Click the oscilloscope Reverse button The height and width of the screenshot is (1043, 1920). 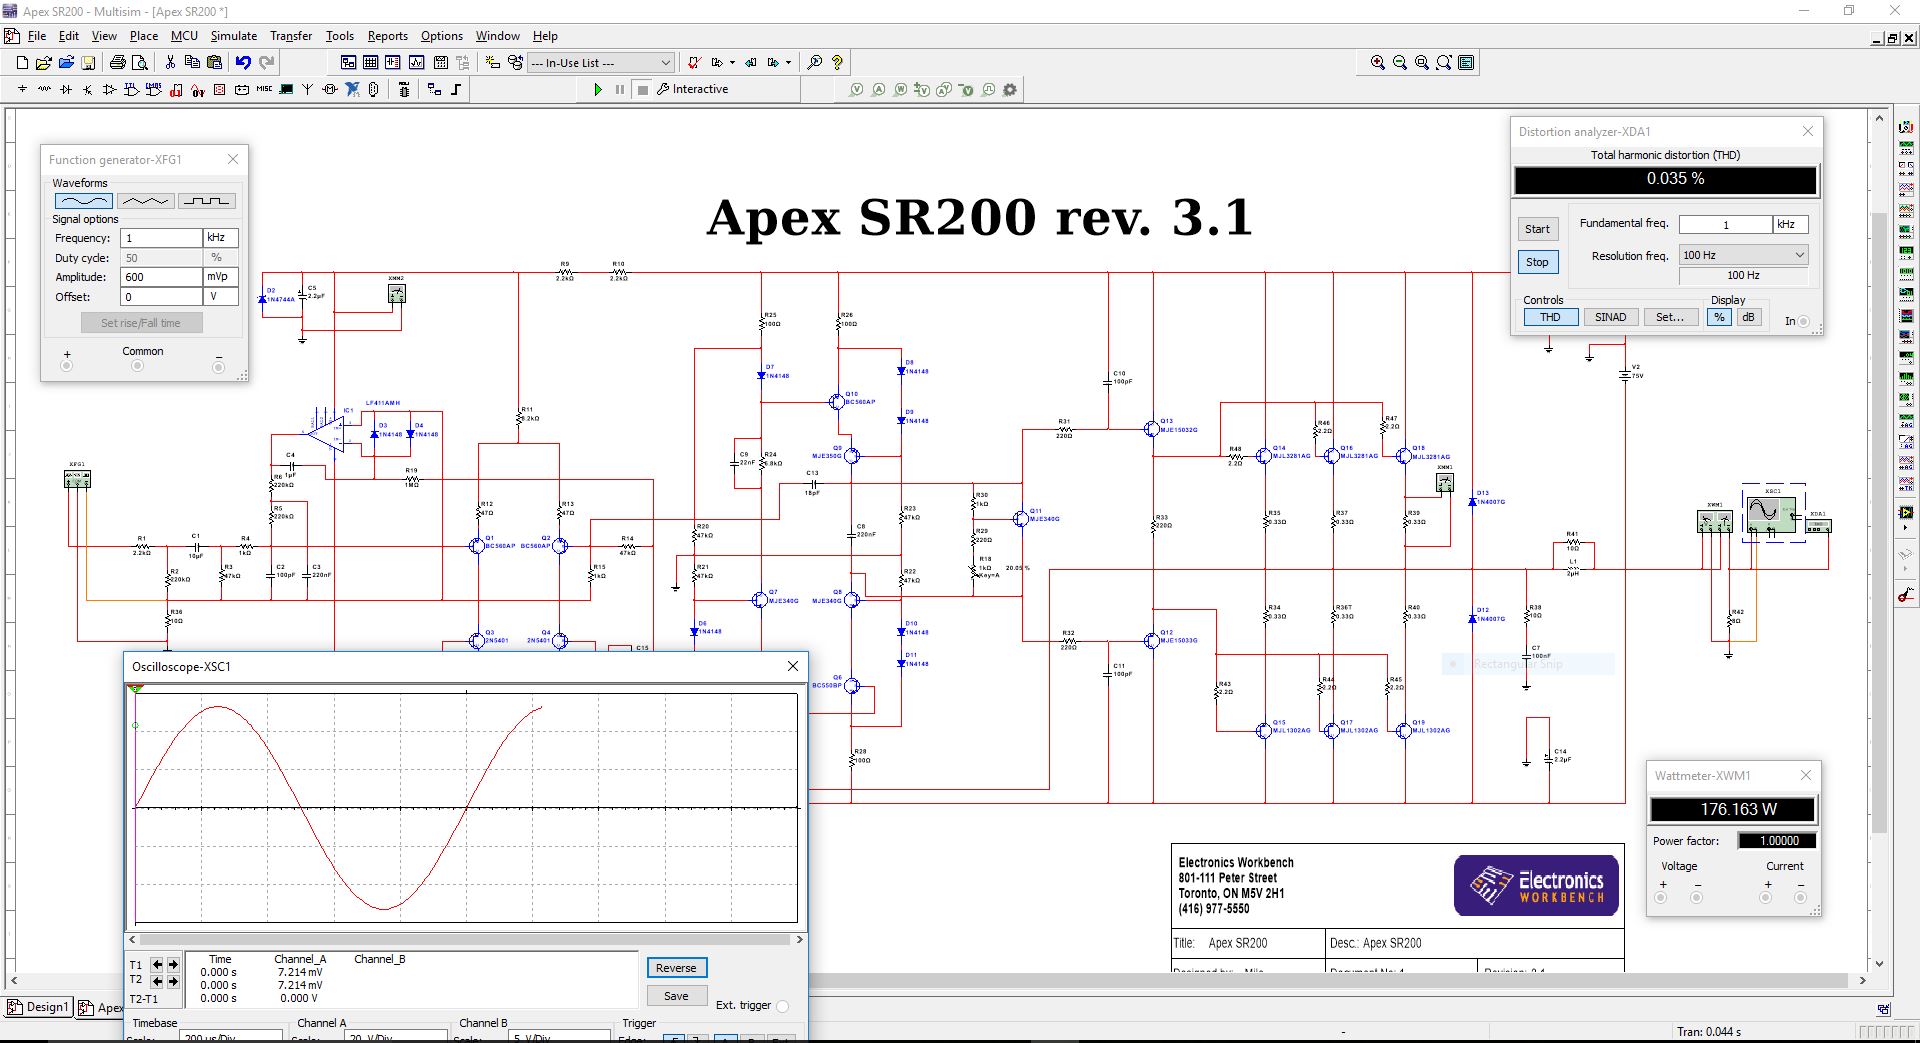pos(676,968)
